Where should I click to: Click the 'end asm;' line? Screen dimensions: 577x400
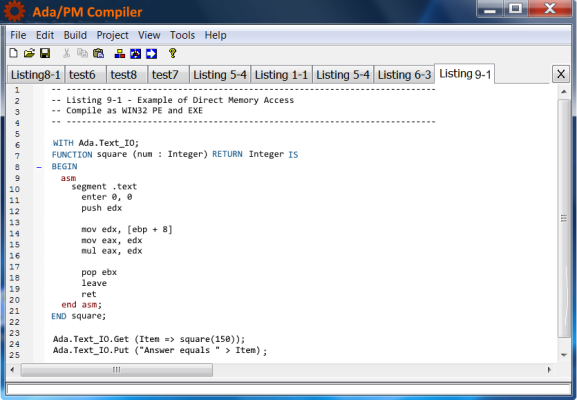[82, 305]
